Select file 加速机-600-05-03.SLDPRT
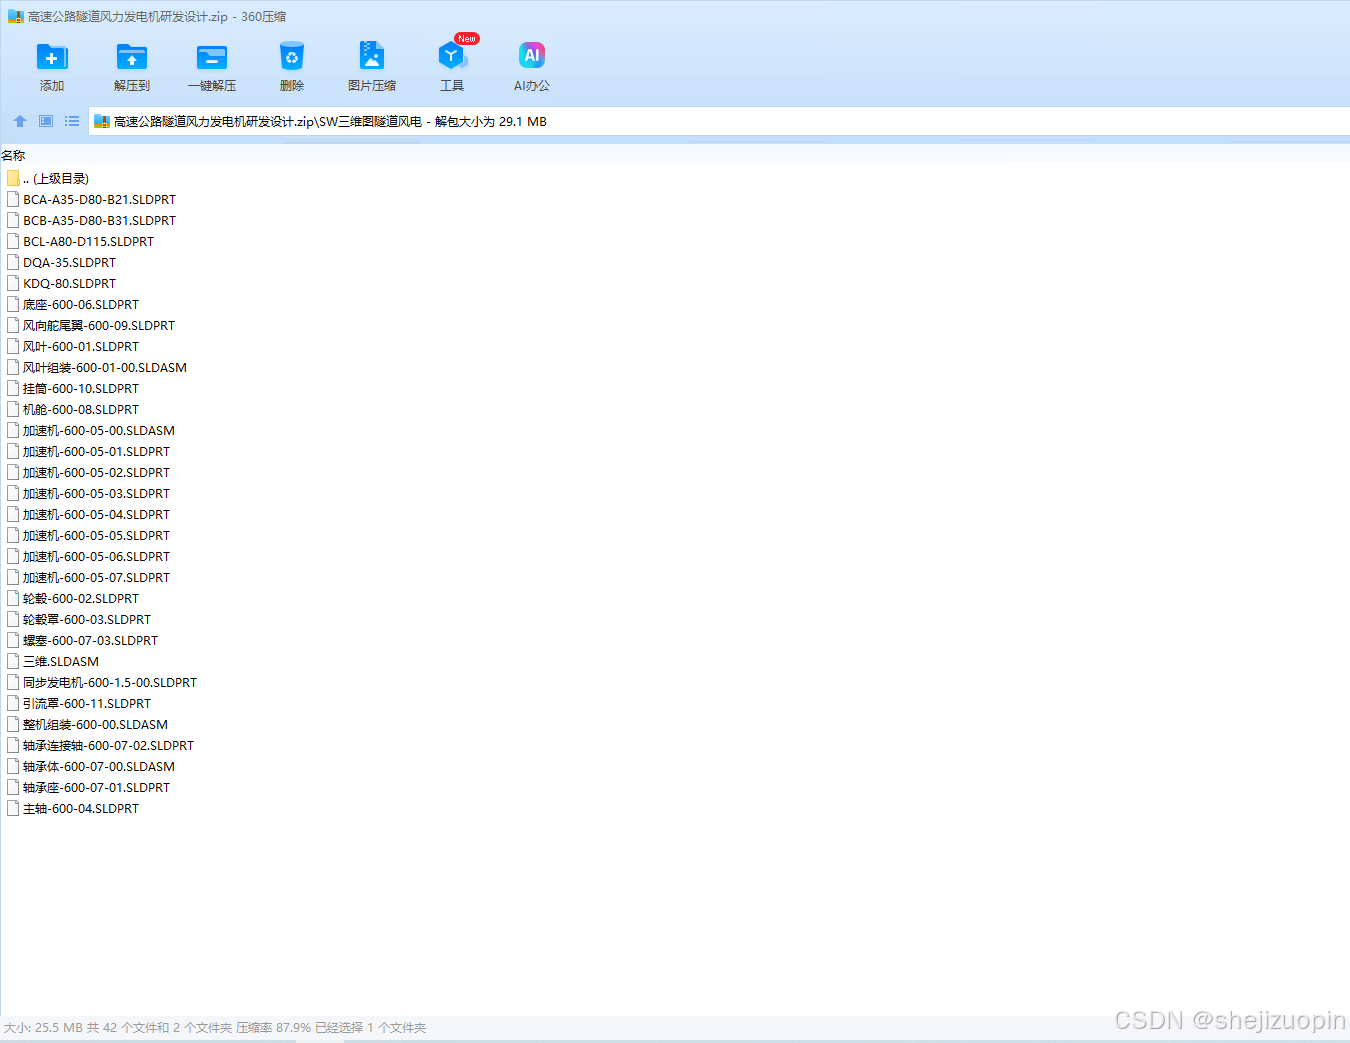The width and height of the screenshot is (1350, 1043). 89,493
